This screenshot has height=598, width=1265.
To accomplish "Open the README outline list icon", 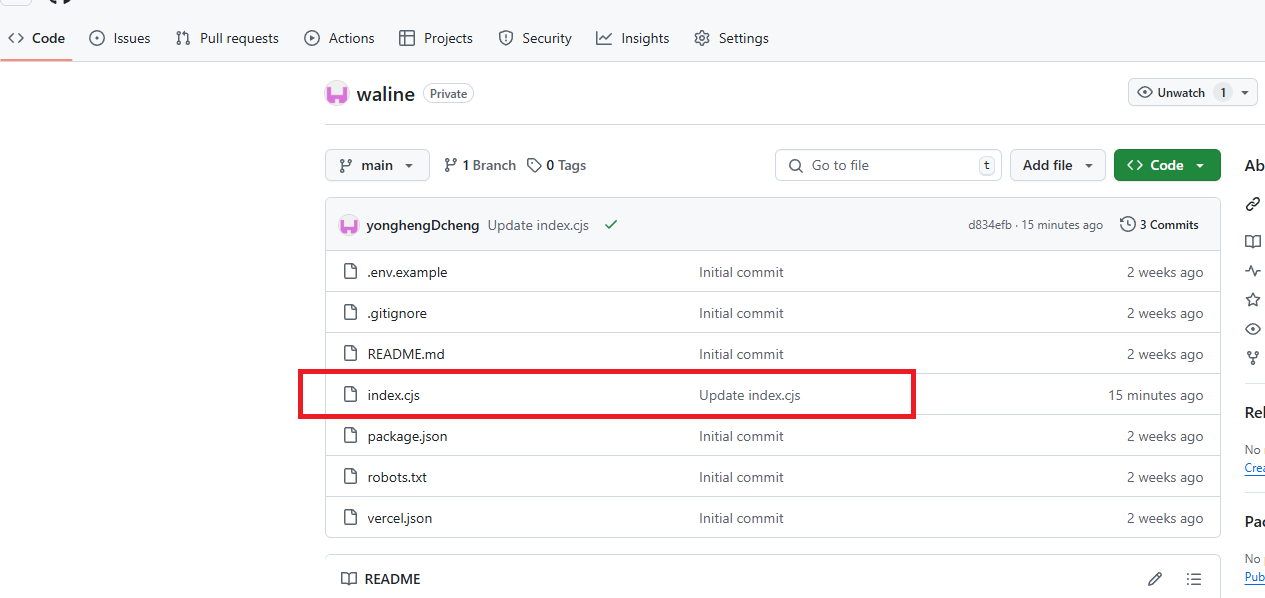I will [1193, 579].
